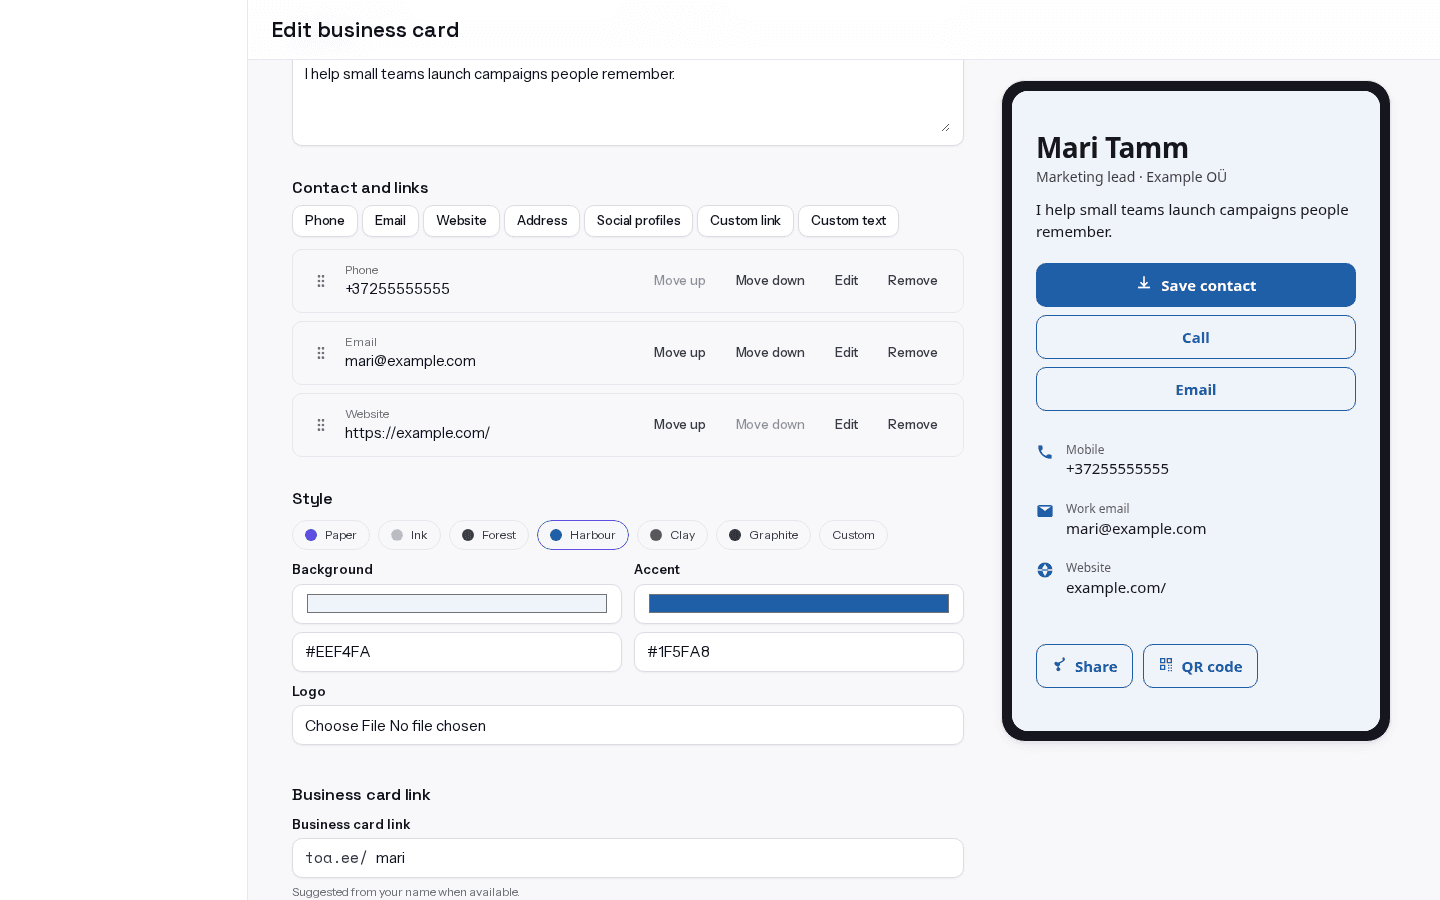
Task: Add a Website link field
Action: [461, 221]
